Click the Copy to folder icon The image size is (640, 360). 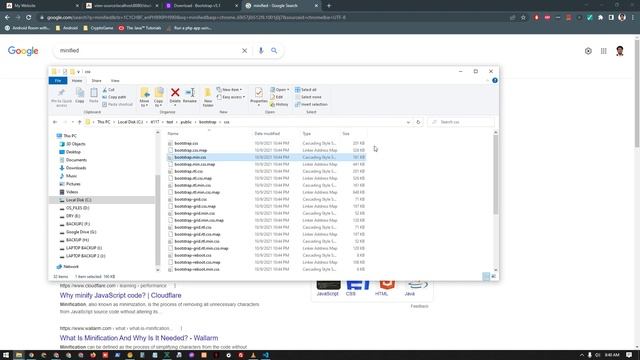pyautogui.click(x=159, y=93)
